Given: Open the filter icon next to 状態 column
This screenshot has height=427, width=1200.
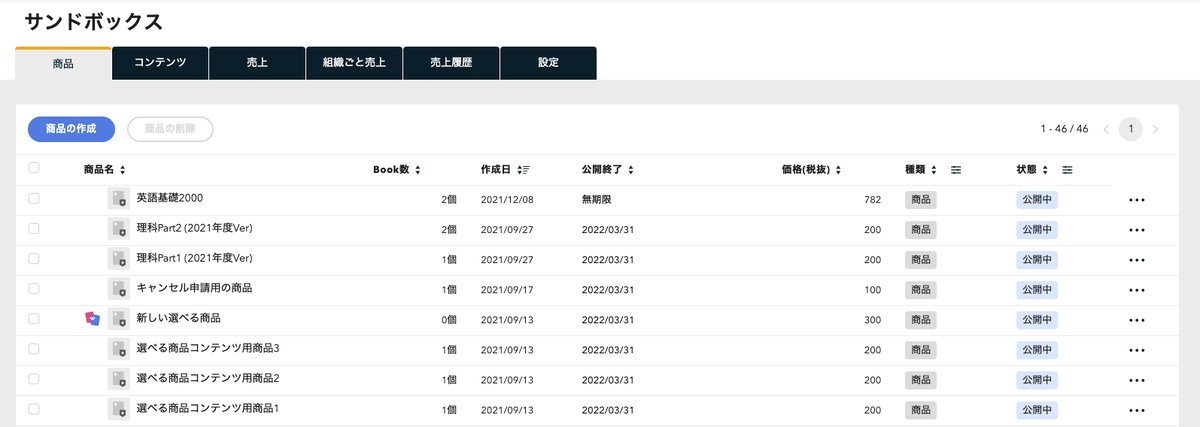Looking at the screenshot, I should pos(1067,170).
